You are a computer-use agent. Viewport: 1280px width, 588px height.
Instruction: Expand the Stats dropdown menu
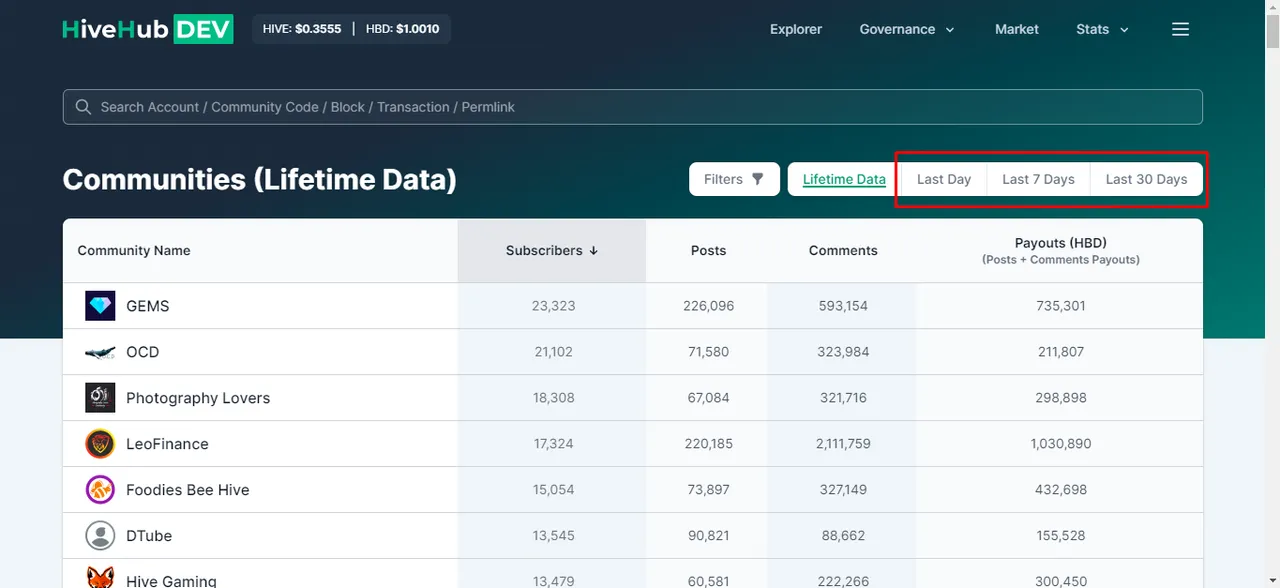click(1102, 29)
